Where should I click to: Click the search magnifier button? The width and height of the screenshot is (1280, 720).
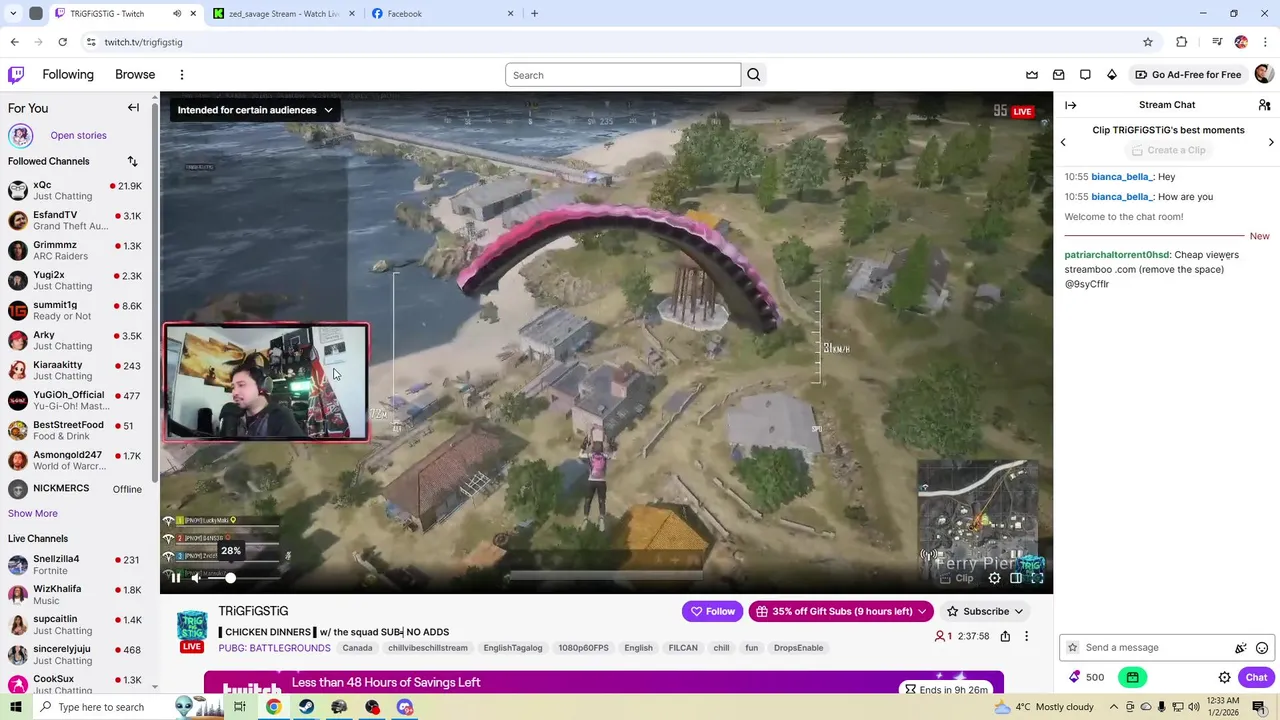pyautogui.click(x=754, y=75)
